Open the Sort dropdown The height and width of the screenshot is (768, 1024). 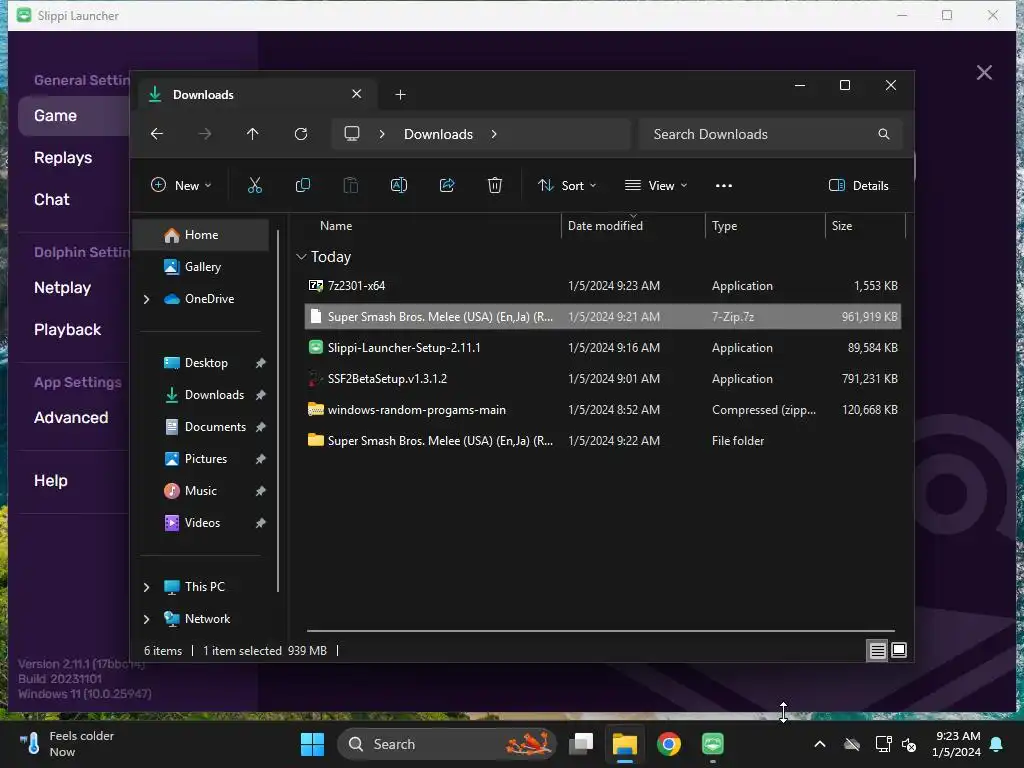pyautogui.click(x=567, y=185)
